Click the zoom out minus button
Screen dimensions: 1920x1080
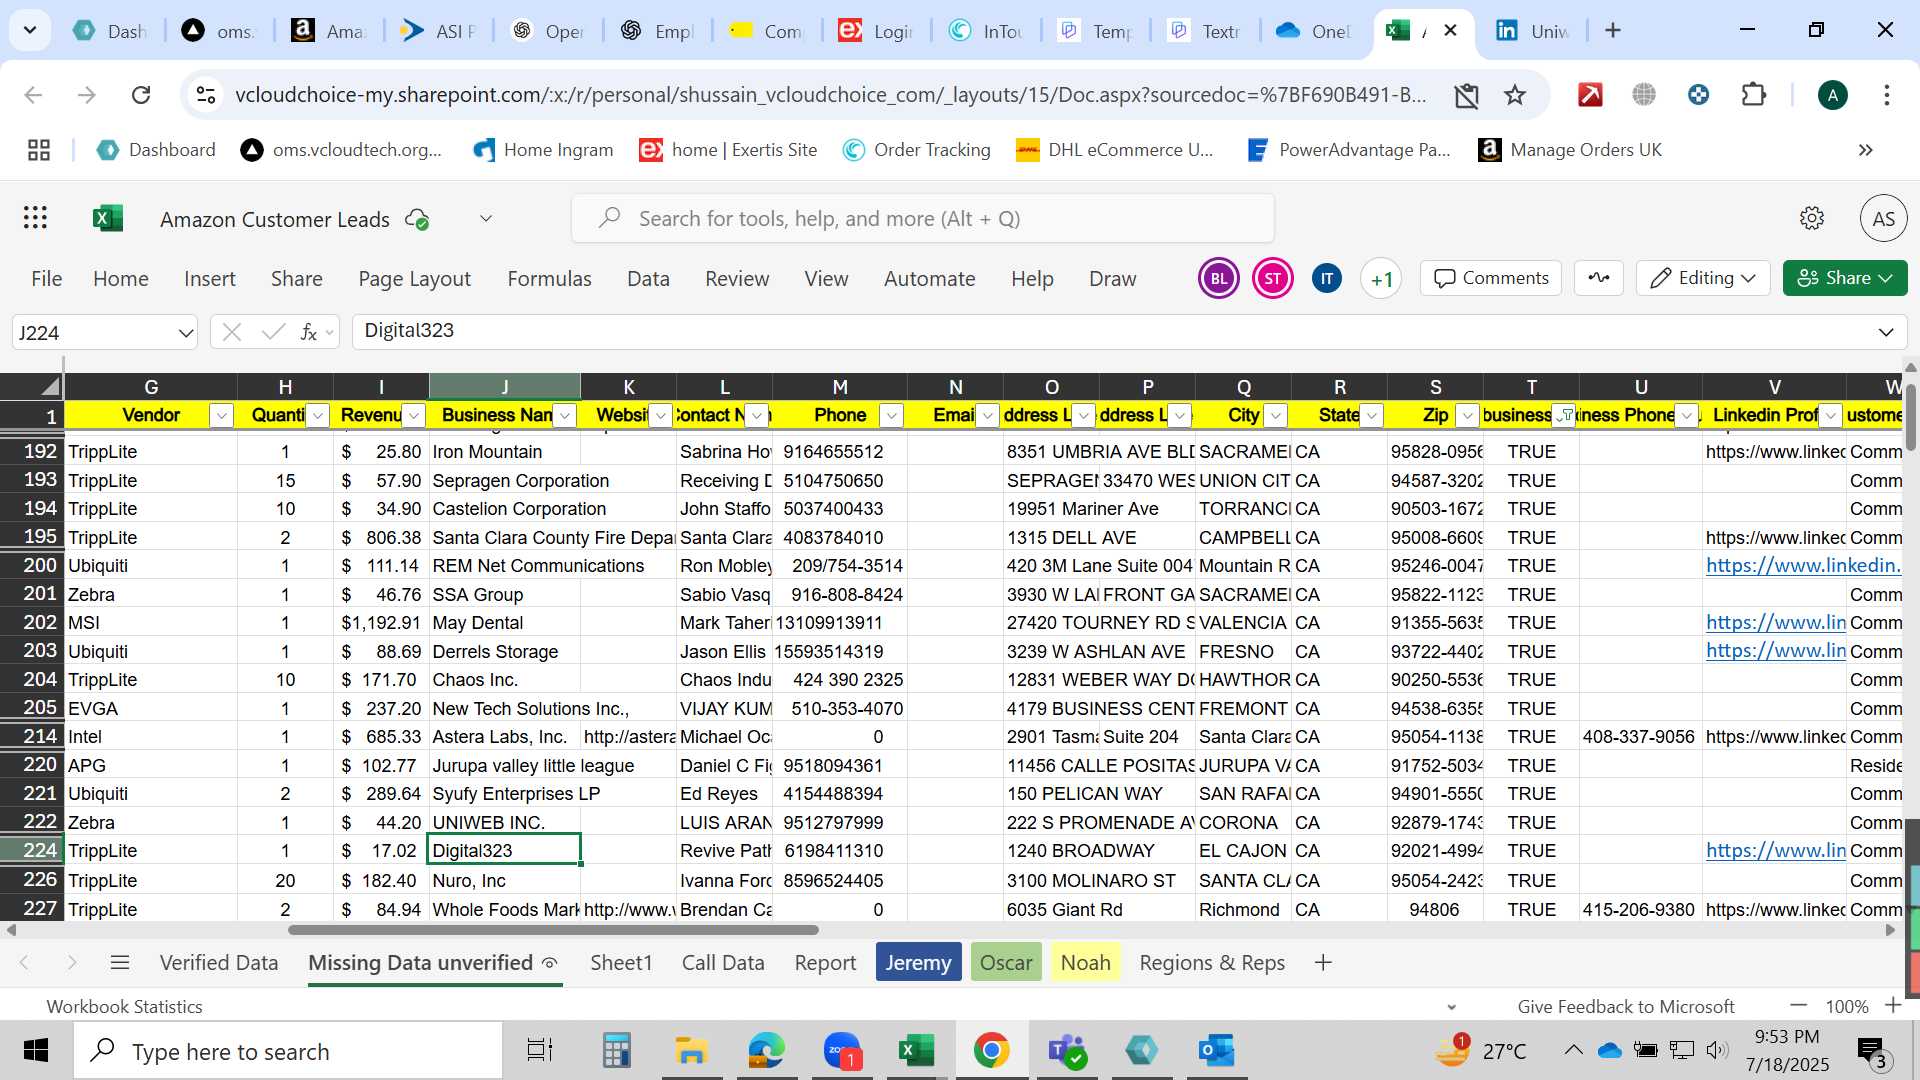(1799, 1006)
